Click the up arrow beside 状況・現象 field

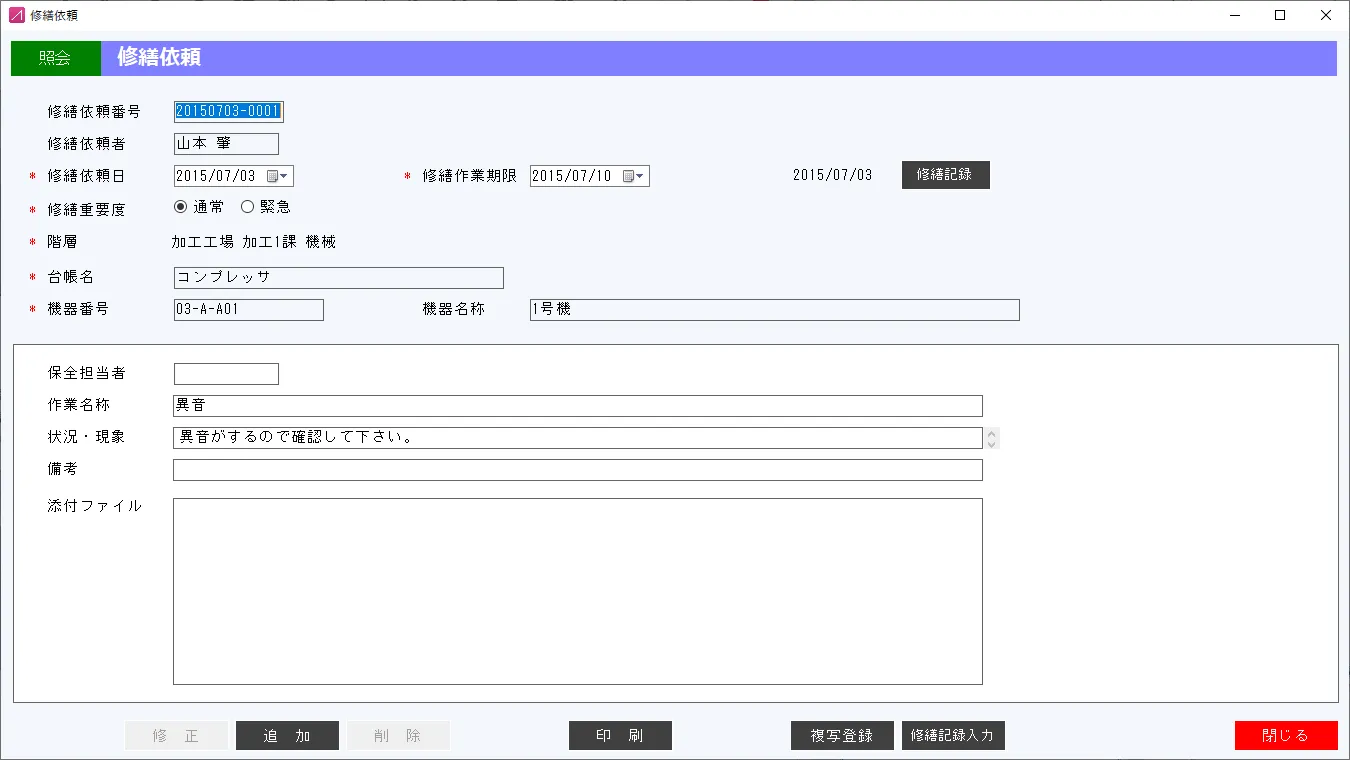pyautogui.click(x=990, y=432)
